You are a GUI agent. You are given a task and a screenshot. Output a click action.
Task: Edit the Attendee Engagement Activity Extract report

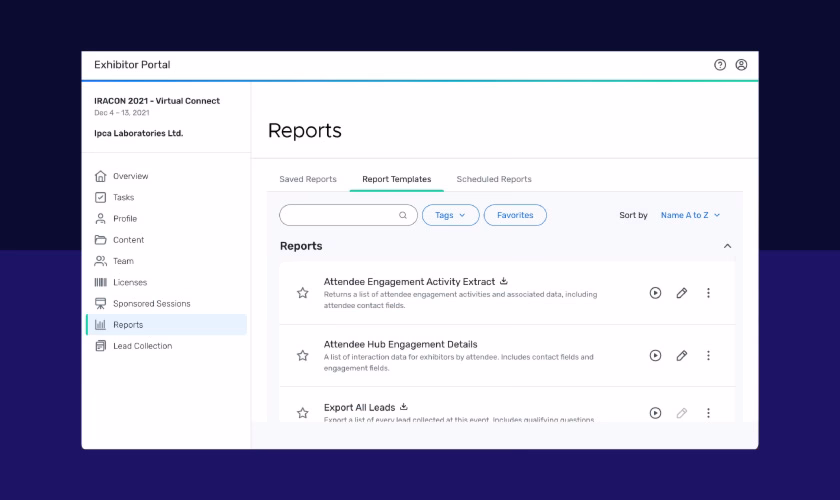pyautogui.click(x=681, y=293)
